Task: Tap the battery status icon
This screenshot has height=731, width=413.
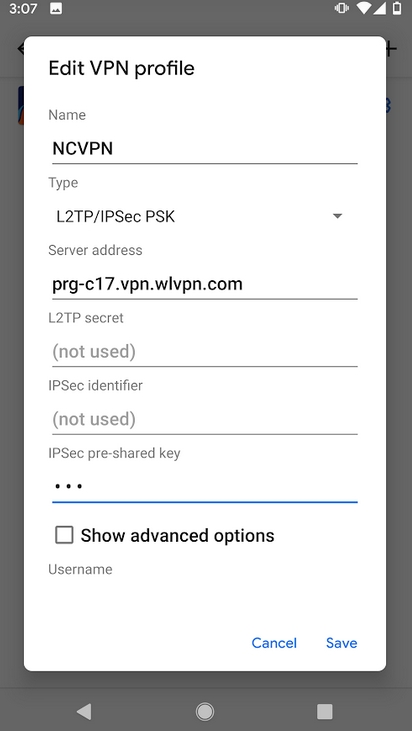Action: coord(397,8)
